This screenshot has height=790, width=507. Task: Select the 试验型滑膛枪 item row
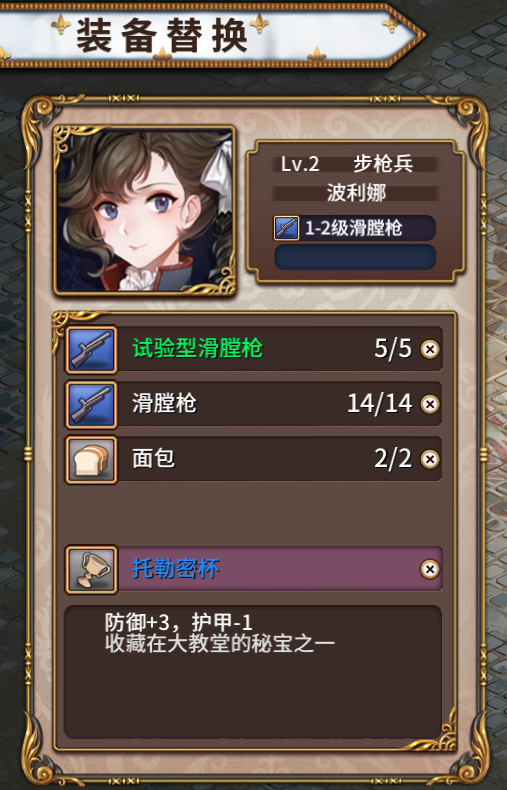tap(254, 349)
